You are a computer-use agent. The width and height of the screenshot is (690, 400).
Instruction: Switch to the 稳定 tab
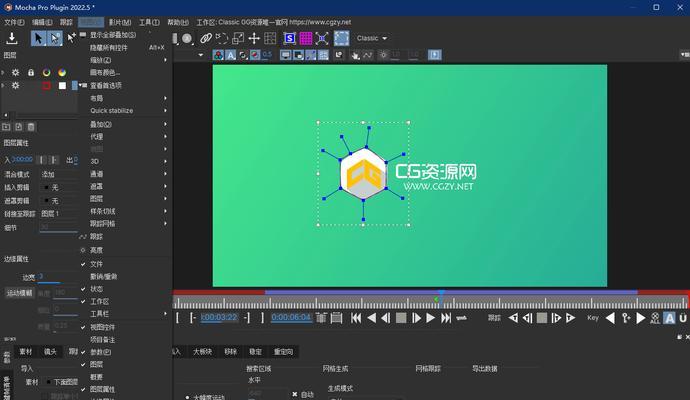click(x=255, y=352)
